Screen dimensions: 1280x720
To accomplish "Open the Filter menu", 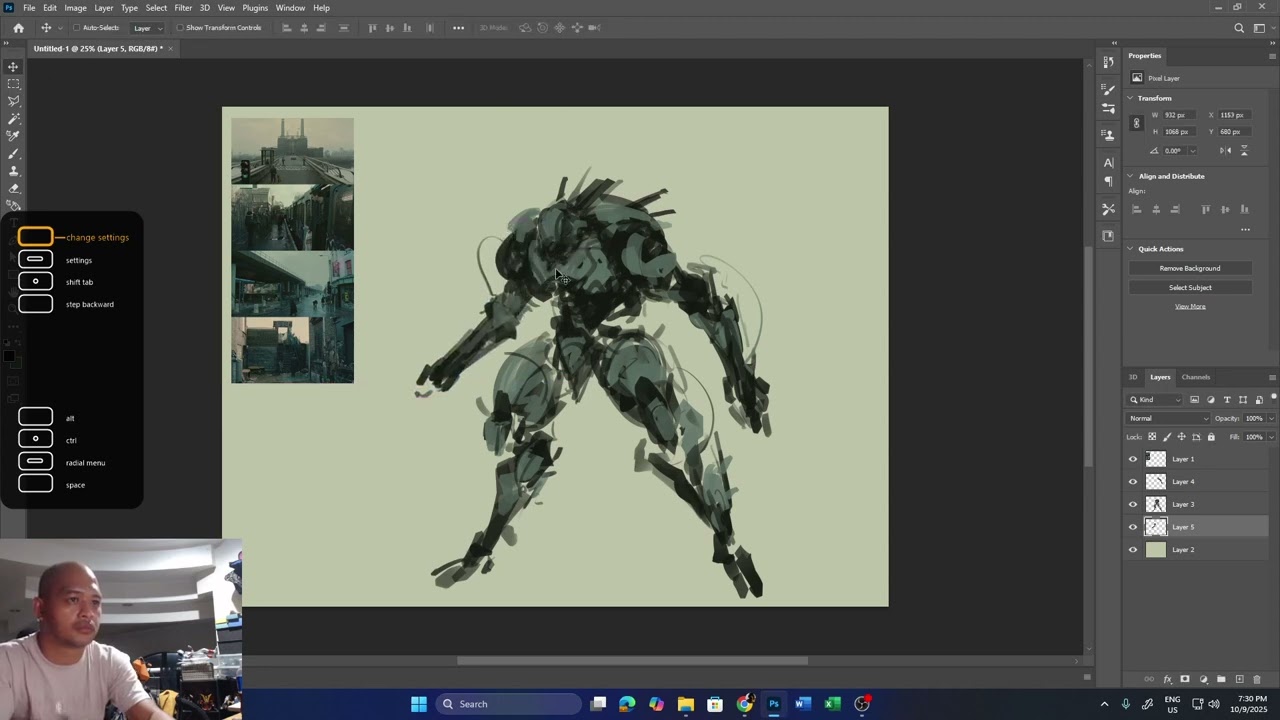I will [x=183, y=8].
